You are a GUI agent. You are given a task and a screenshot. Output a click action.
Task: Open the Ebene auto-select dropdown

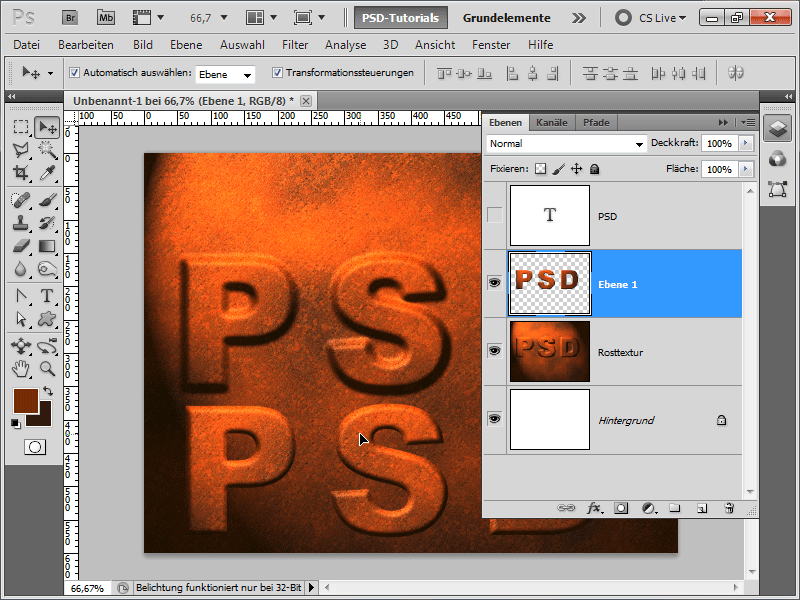tap(225, 74)
